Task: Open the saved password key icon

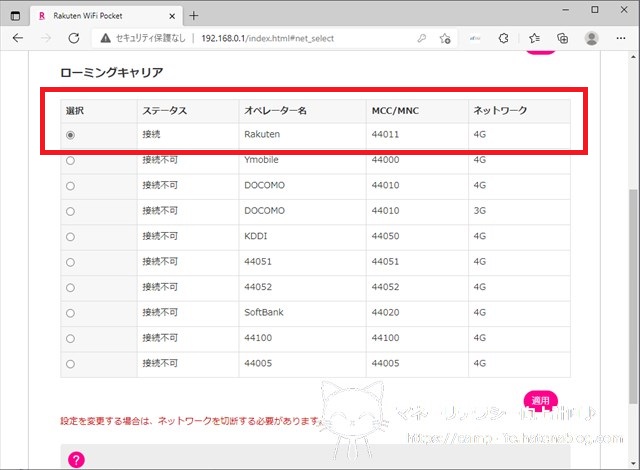Action: 422,38
